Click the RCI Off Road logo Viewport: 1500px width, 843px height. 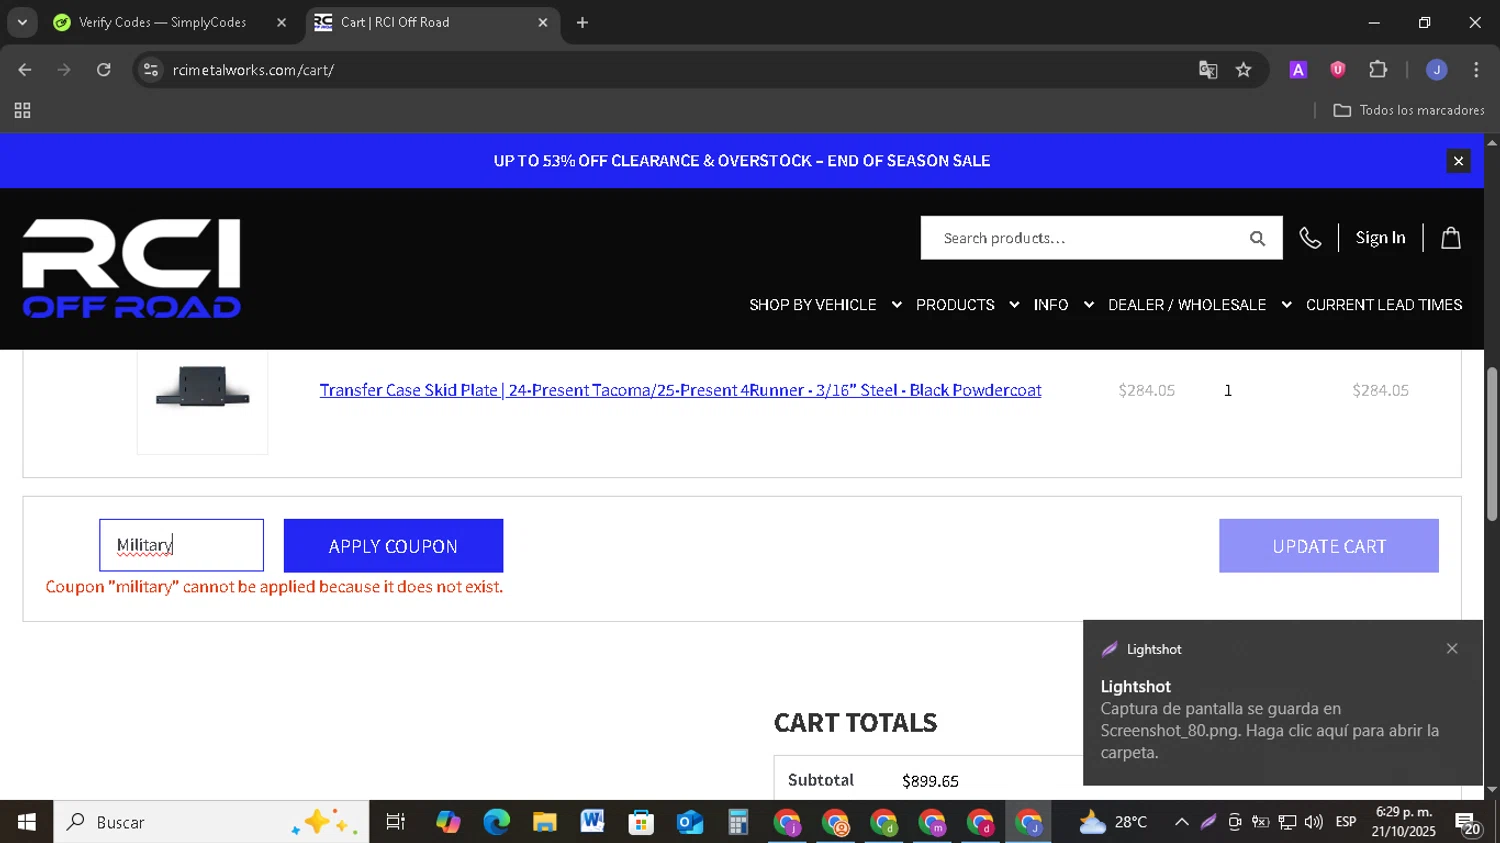click(132, 268)
